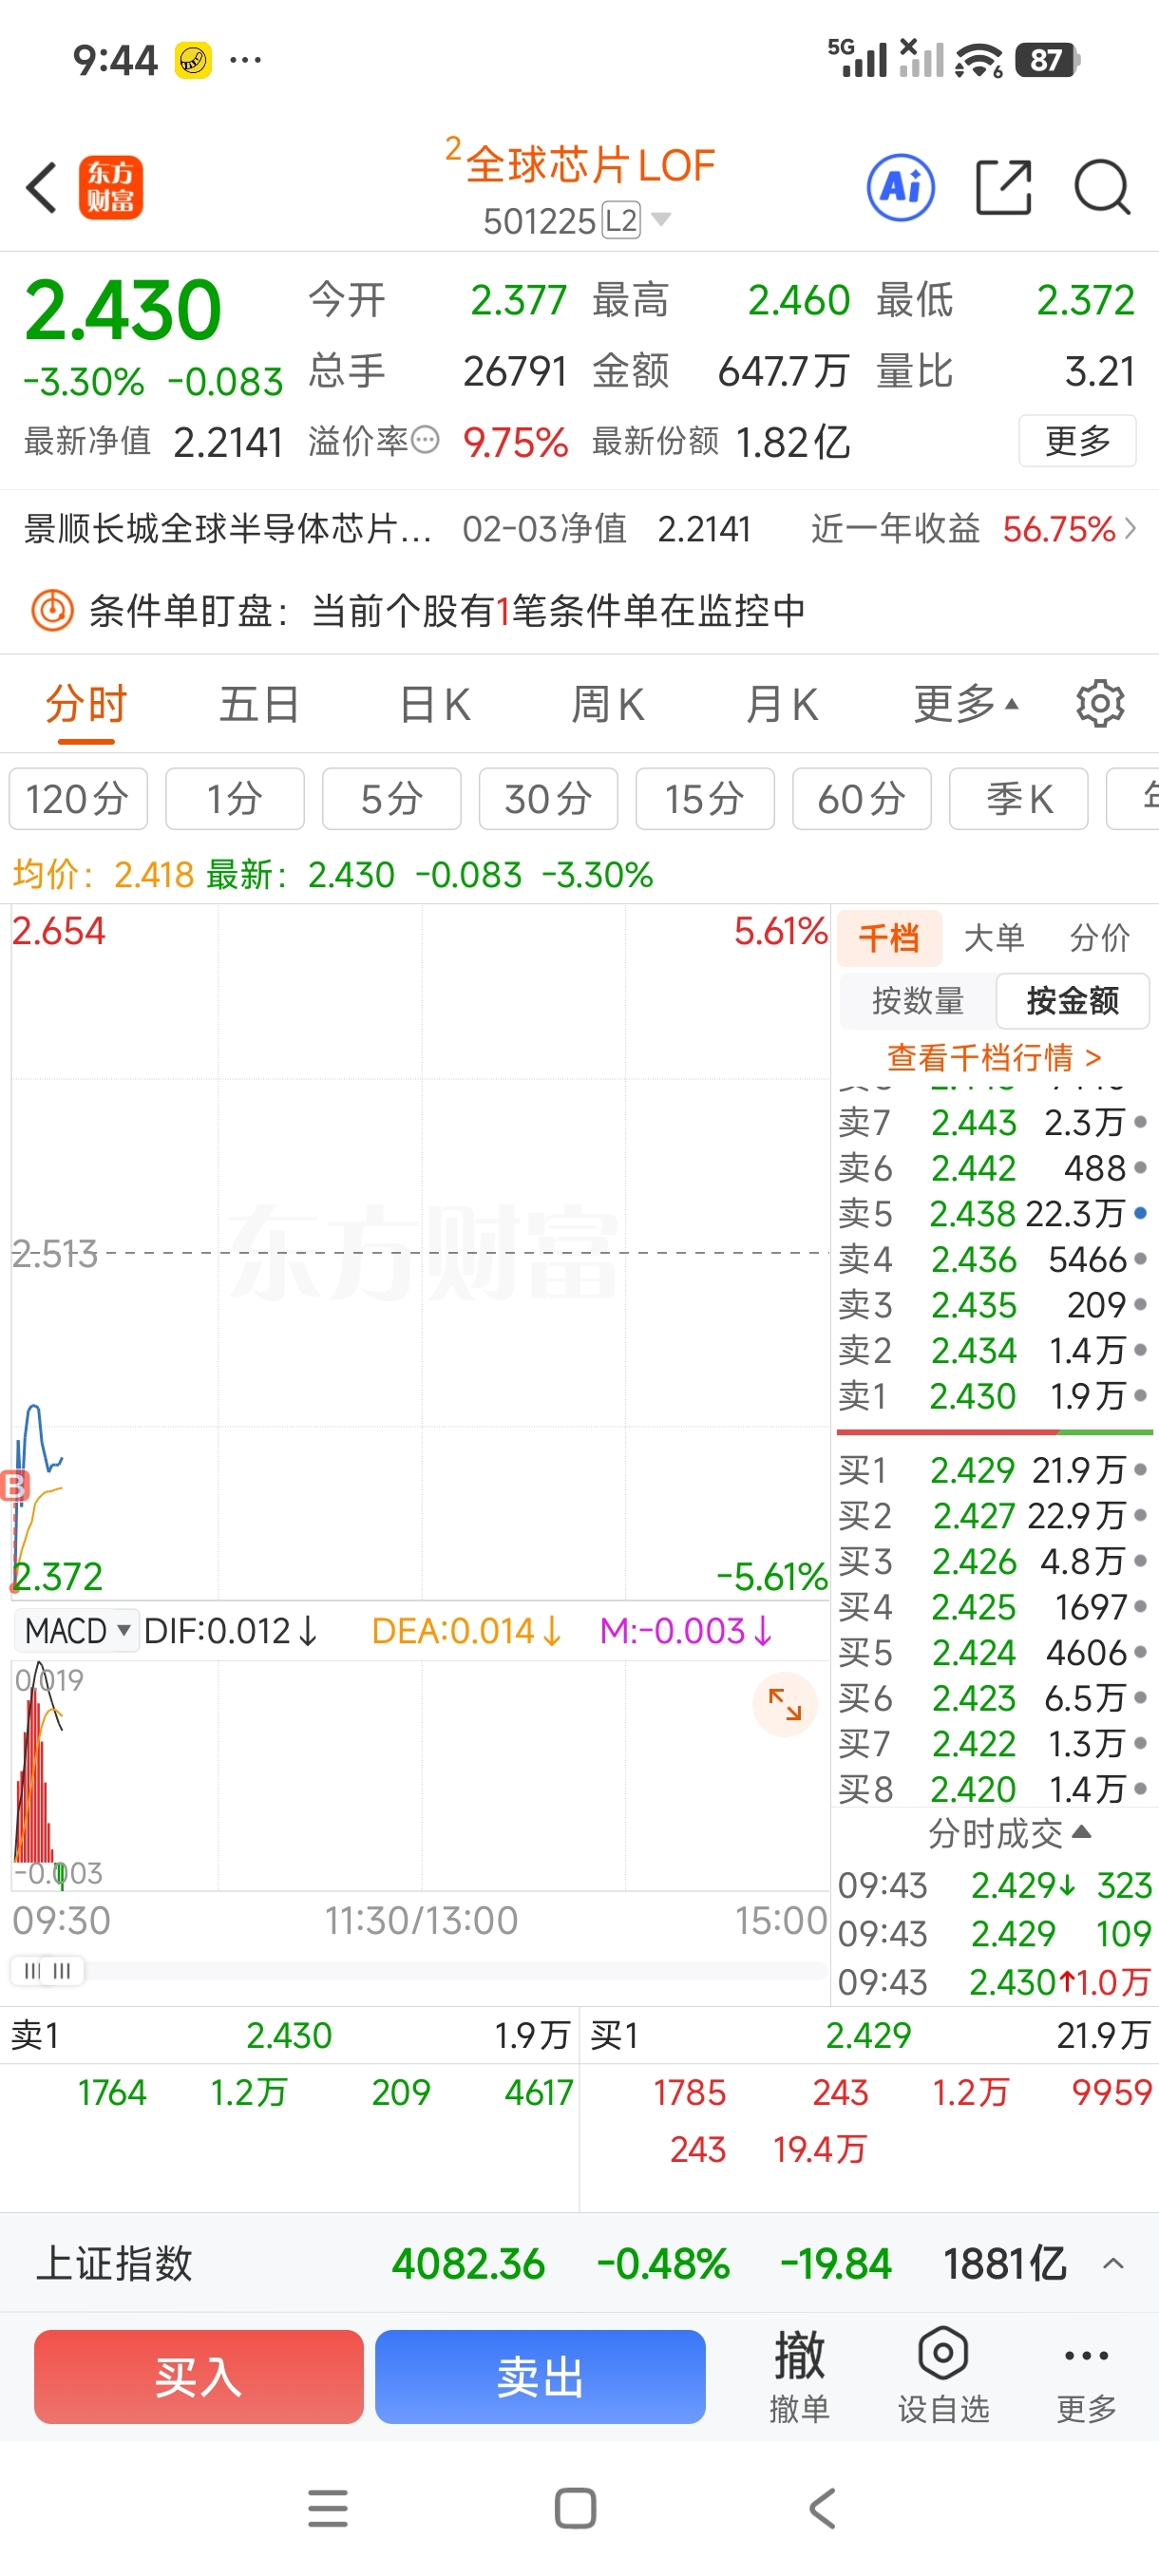Open 近一年收益 56.75% chevron

(1130, 528)
